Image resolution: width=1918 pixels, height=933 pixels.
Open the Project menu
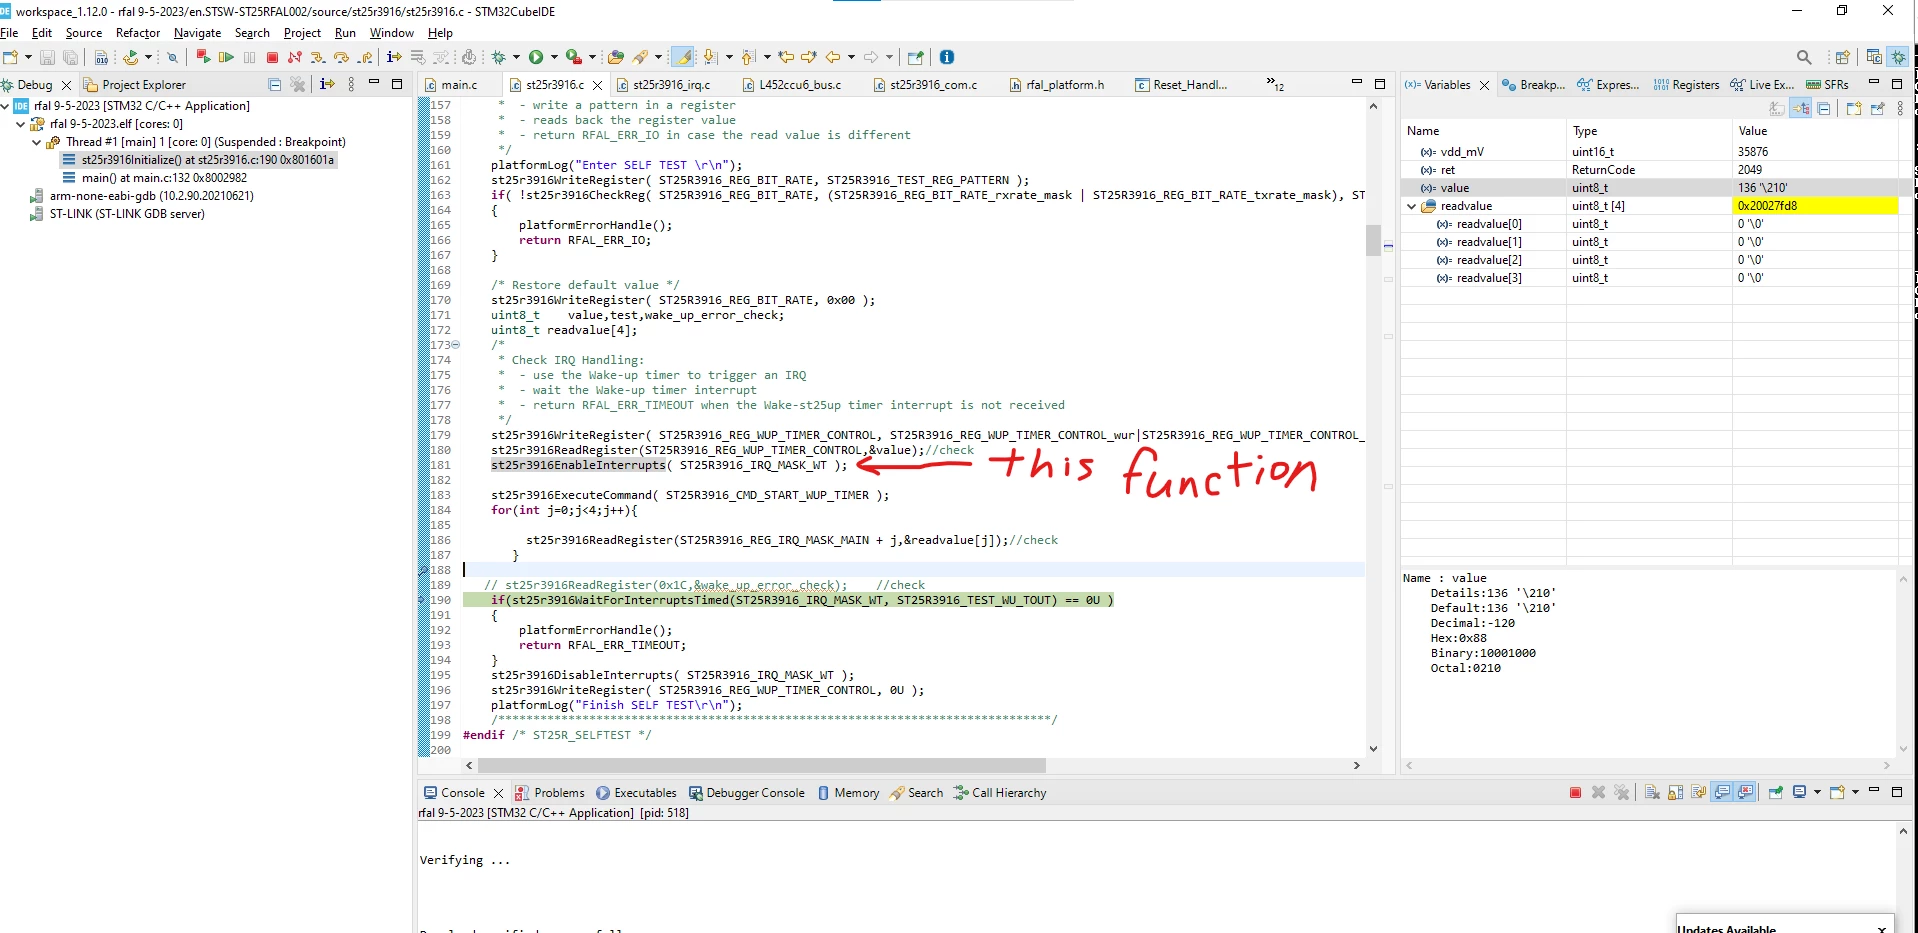(302, 33)
